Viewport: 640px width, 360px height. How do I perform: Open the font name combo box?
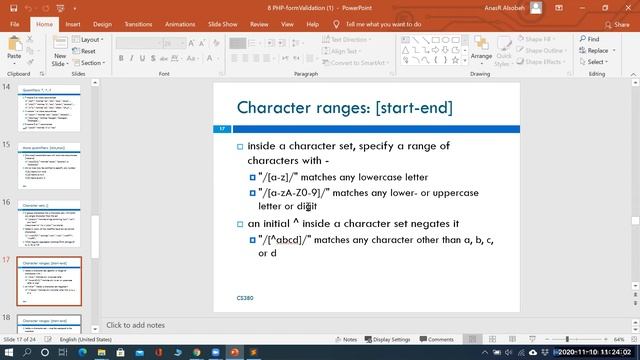(x=139, y=43)
